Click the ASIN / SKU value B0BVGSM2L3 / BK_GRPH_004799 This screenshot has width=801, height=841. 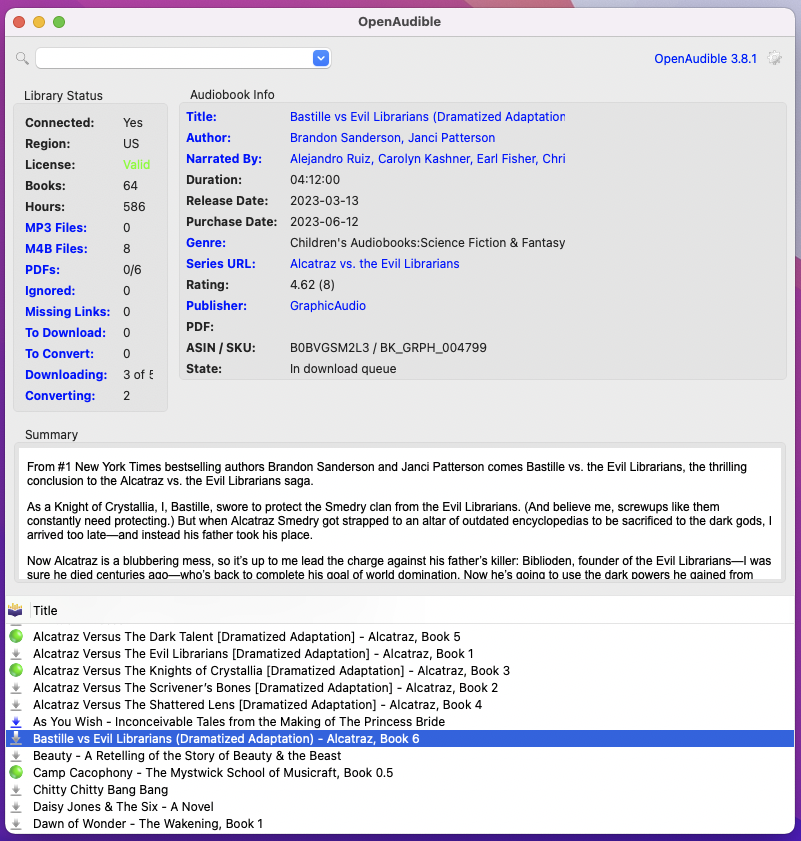tap(388, 348)
